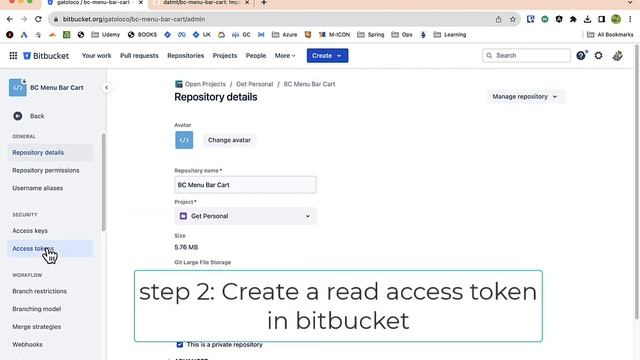640x360 pixels.
Task: Open Access tokens under Security
Action: [50, 249]
